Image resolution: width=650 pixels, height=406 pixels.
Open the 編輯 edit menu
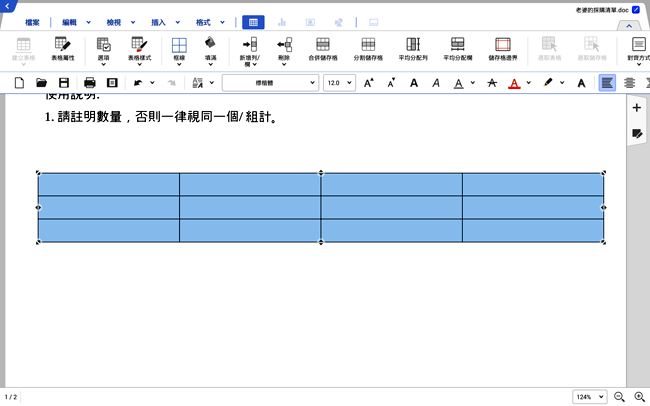pos(70,22)
